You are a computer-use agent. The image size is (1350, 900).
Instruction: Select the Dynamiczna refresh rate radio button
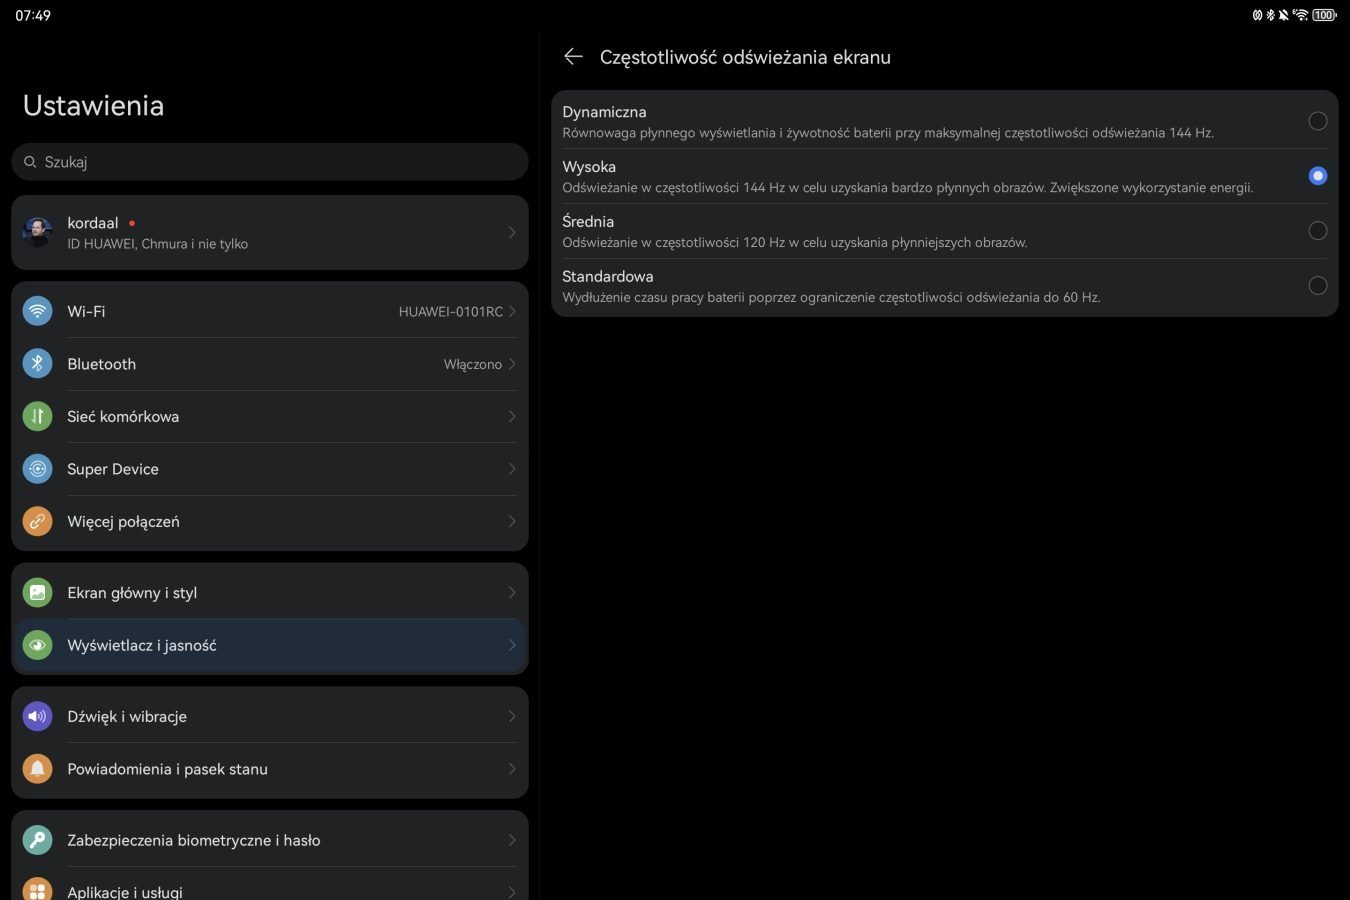(x=1318, y=121)
